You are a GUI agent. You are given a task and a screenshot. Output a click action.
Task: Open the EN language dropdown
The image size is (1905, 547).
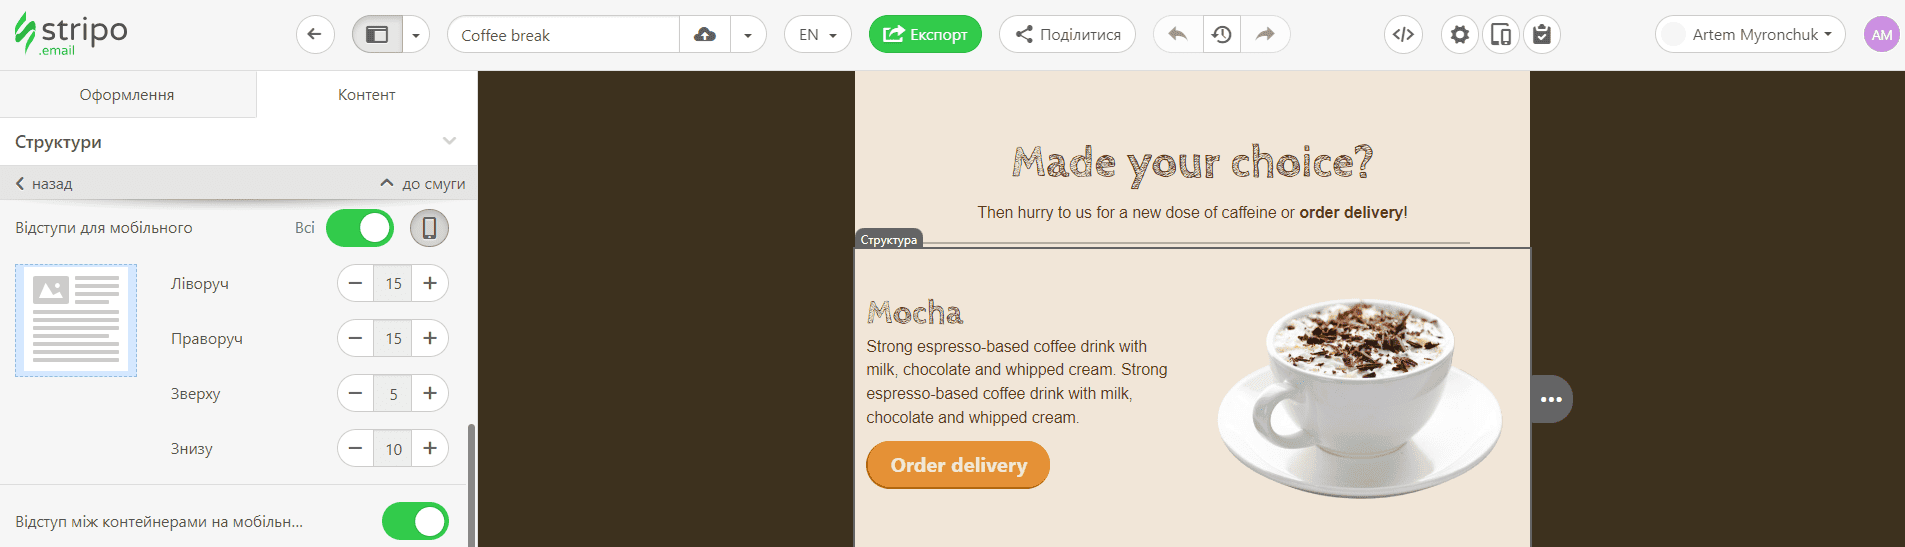(818, 35)
